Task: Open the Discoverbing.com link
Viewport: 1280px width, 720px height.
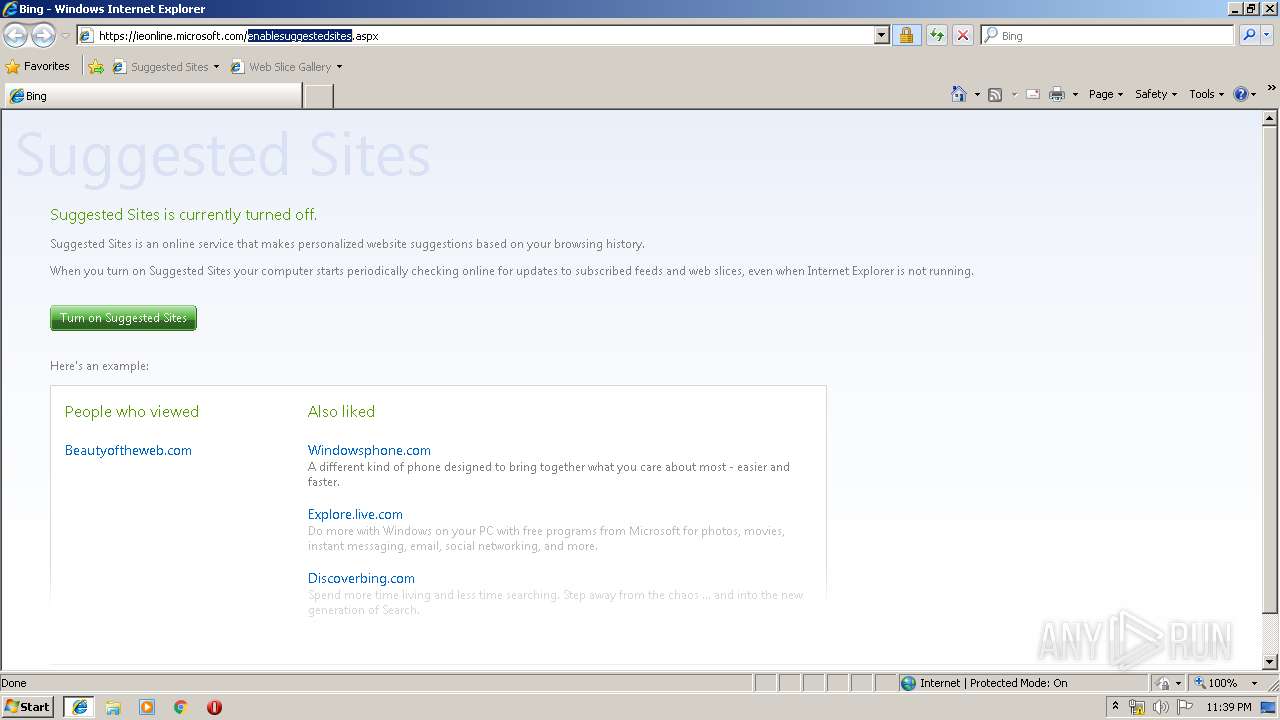Action: [361, 578]
